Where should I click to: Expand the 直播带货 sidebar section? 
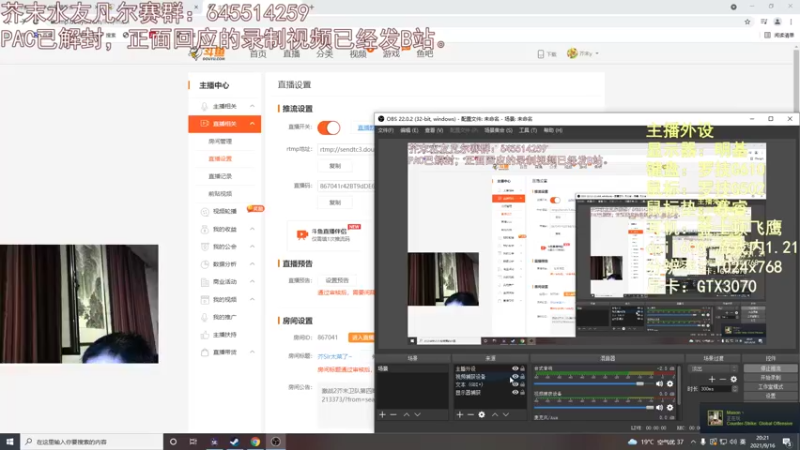tap(252, 352)
